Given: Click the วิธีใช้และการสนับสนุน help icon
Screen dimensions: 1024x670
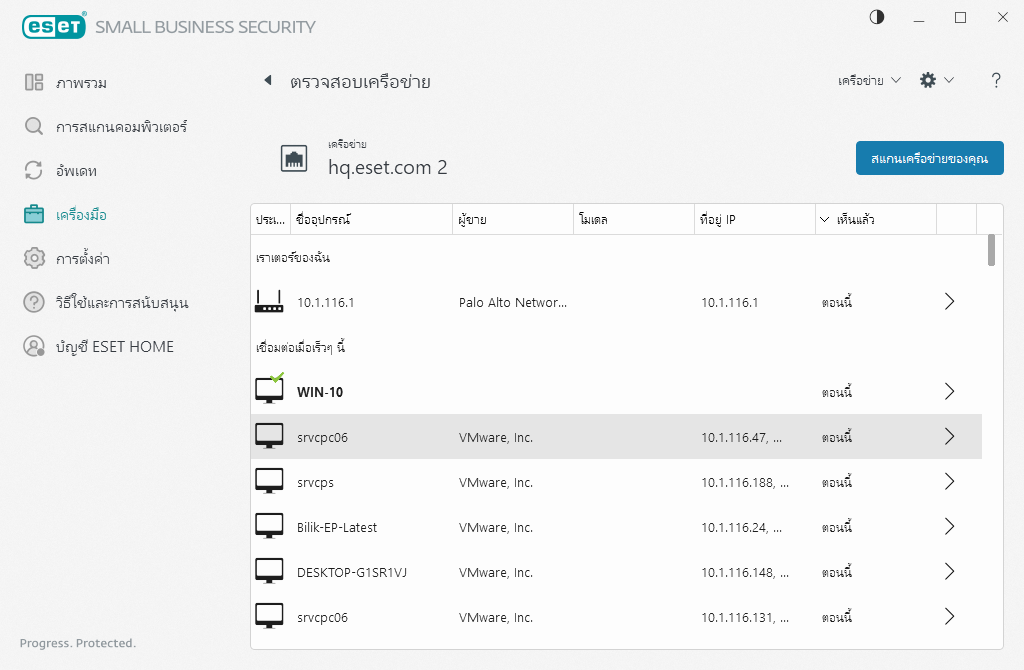Looking at the screenshot, I should (x=34, y=302).
